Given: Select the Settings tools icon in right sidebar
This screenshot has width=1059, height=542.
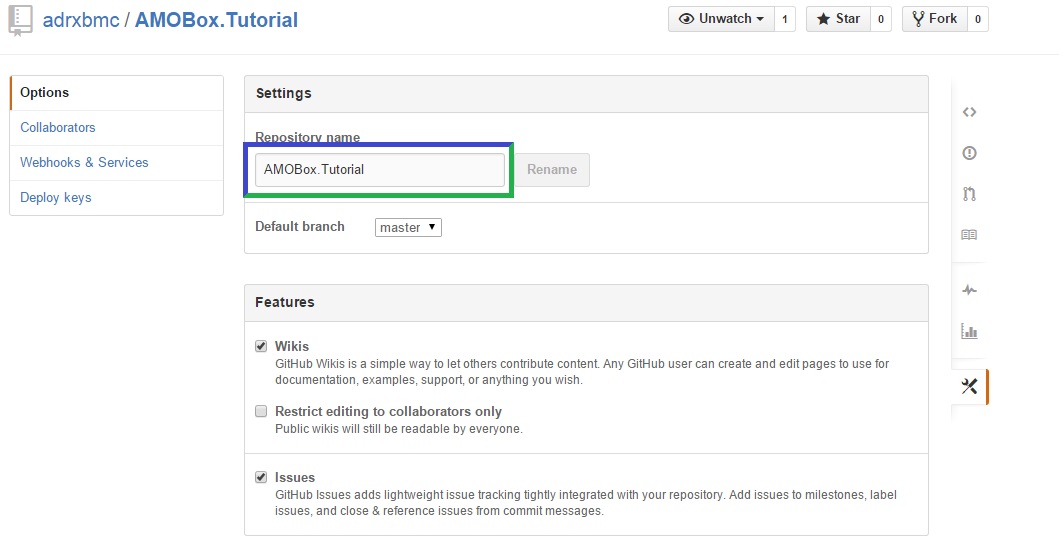Looking at the screenshot, I should [x=969, y=387].
